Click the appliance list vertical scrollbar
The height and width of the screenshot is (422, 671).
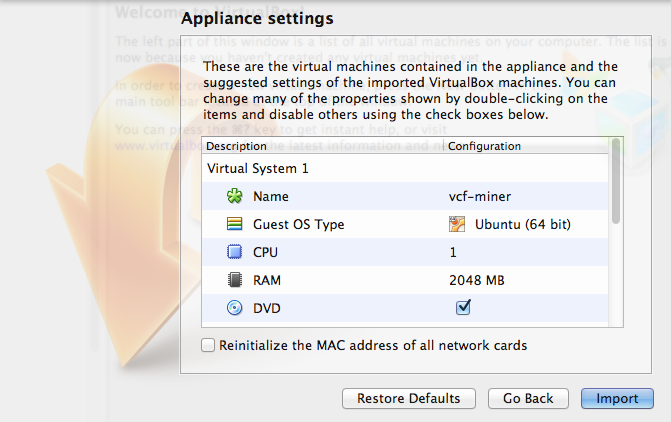pyautogui.click(x=616, y=180)
